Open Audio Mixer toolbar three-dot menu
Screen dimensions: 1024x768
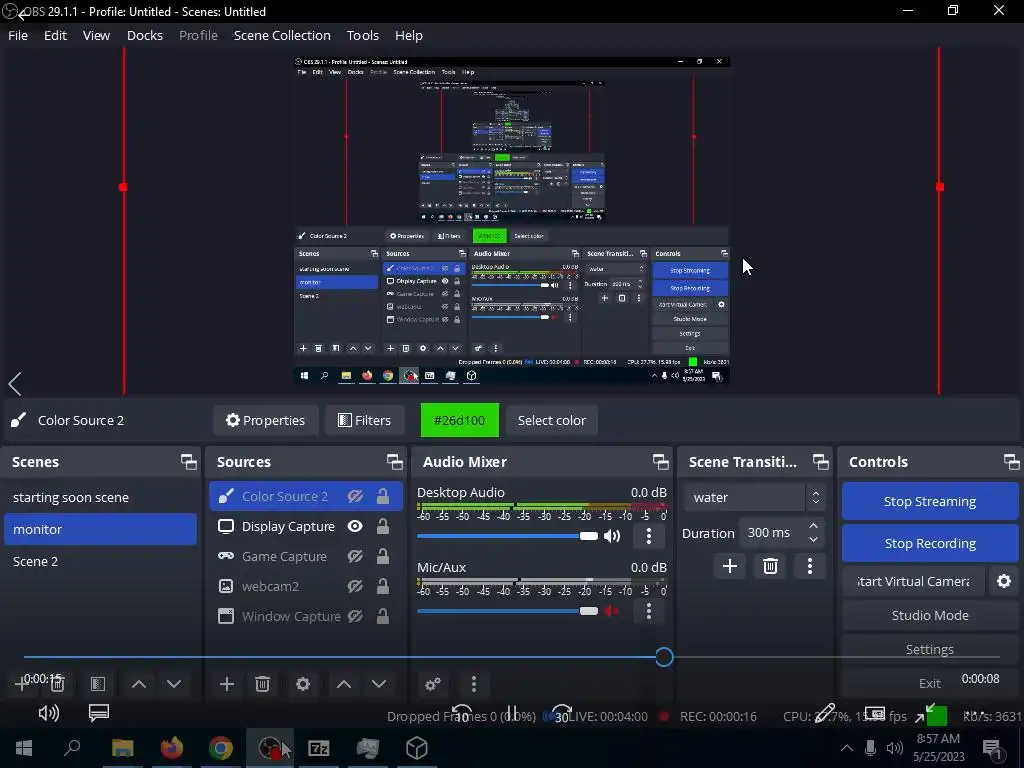click(x=473, y=684)
